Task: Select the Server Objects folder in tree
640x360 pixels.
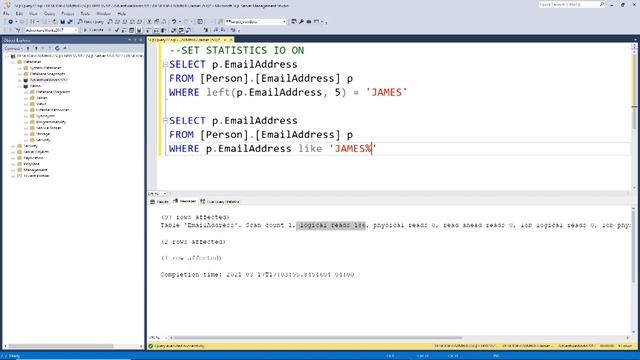Action: [36, 152]
